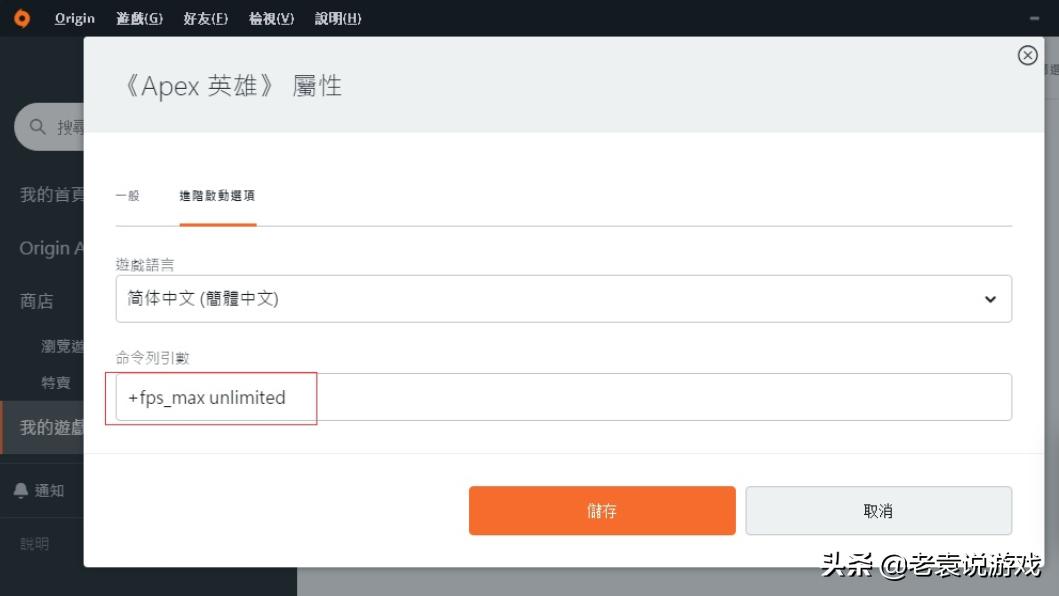
Task: Close the properties dialog with circled X icon
Action: (1028, 55)
